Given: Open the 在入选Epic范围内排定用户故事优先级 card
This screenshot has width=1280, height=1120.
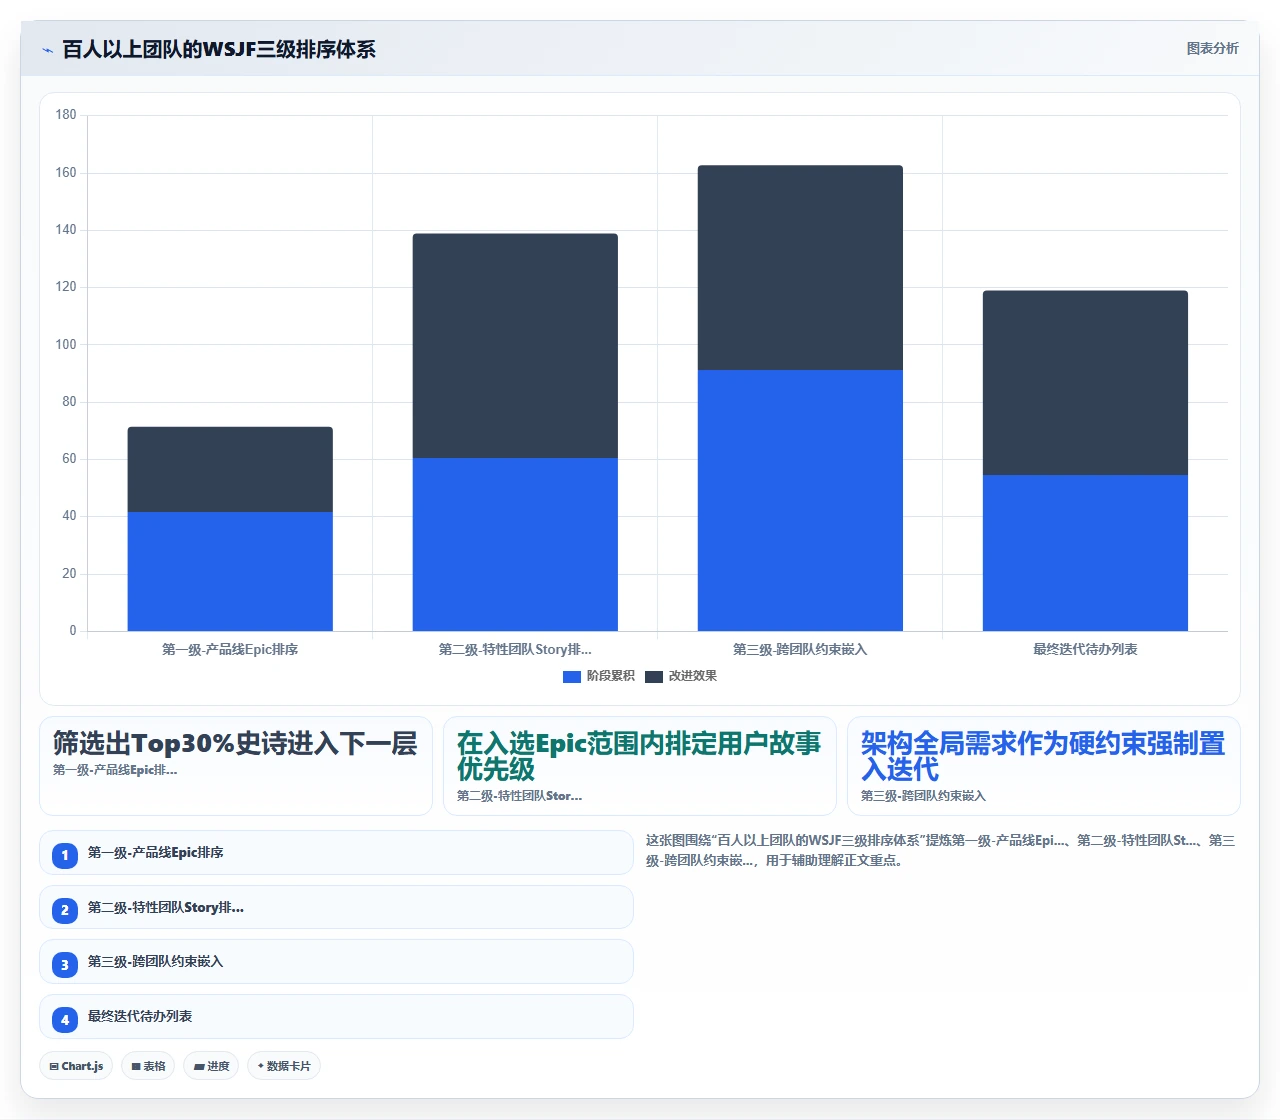Looking at the screenshot, I should coord(640,766).
